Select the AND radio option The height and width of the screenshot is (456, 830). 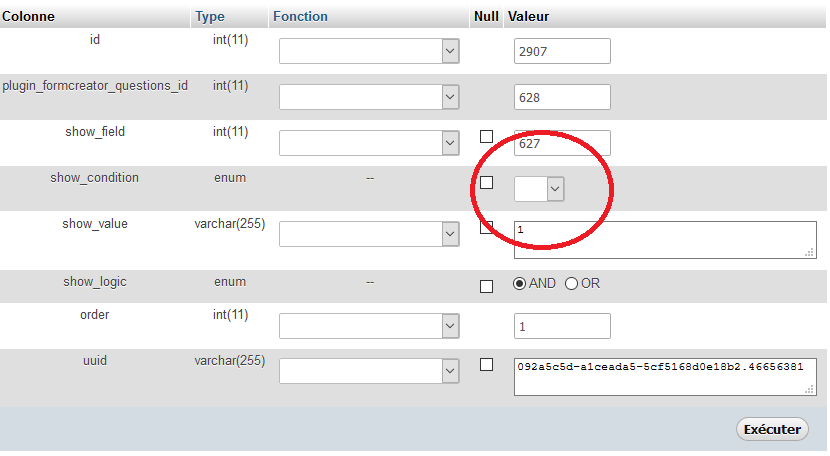coord(519,284)
